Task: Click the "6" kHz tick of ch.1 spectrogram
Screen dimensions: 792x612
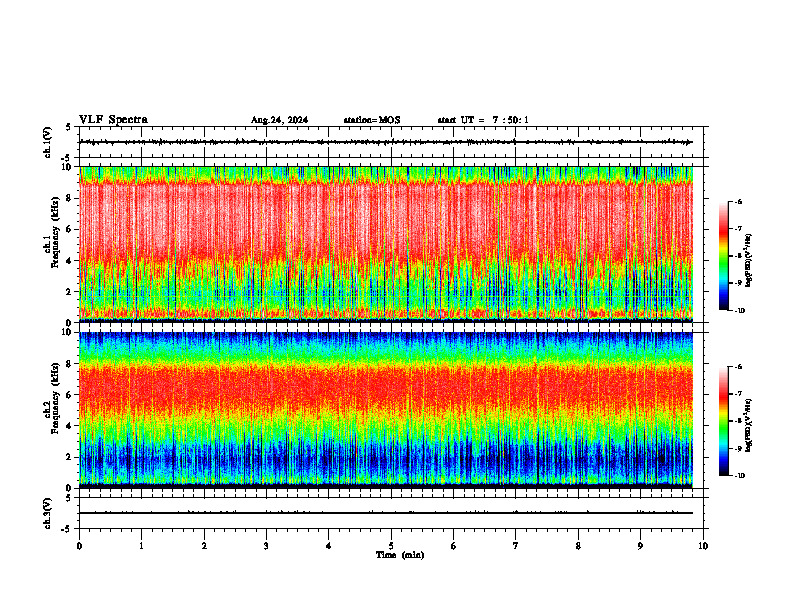Action: coord(69,229)
